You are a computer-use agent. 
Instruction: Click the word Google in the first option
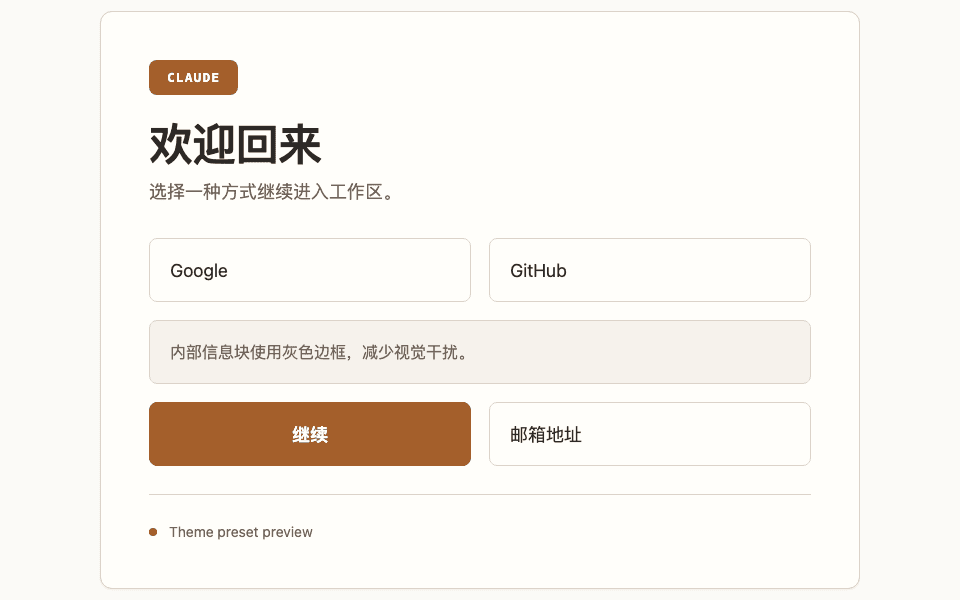coord(199,271)
